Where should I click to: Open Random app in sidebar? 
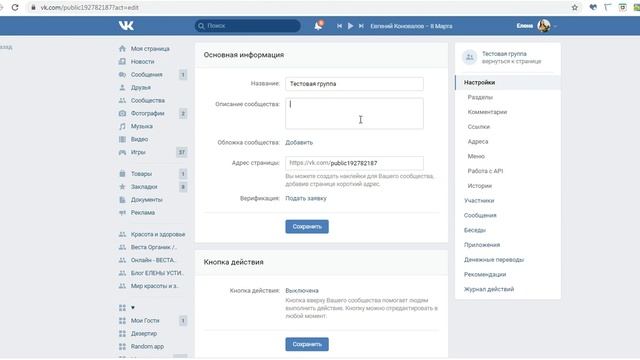pos(147,347)
